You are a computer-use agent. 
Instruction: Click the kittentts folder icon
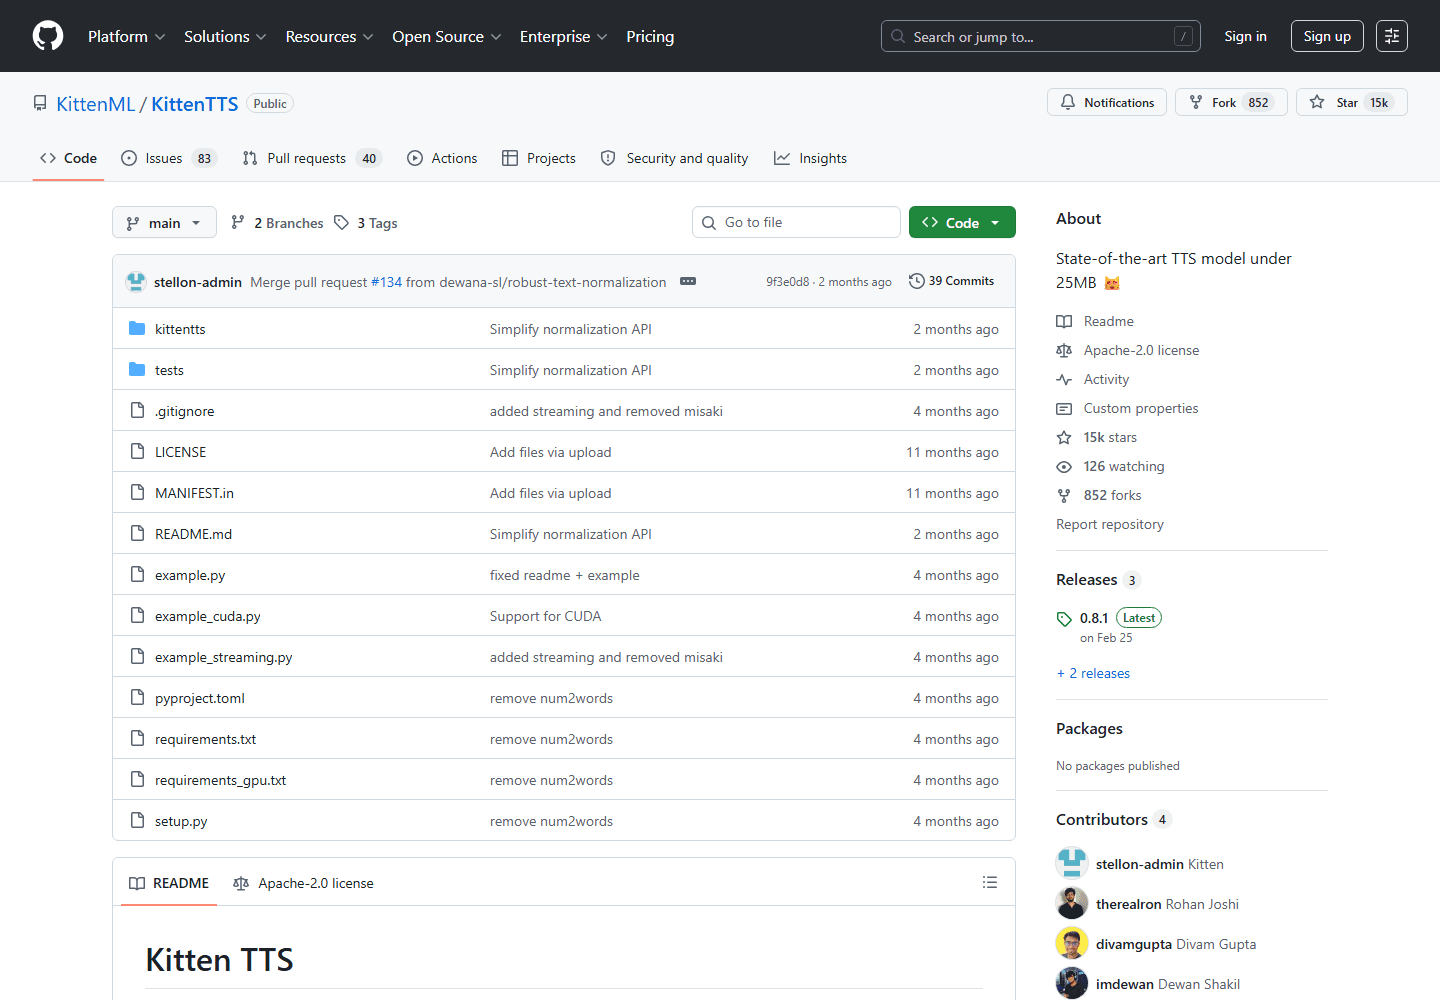(137, 329)
